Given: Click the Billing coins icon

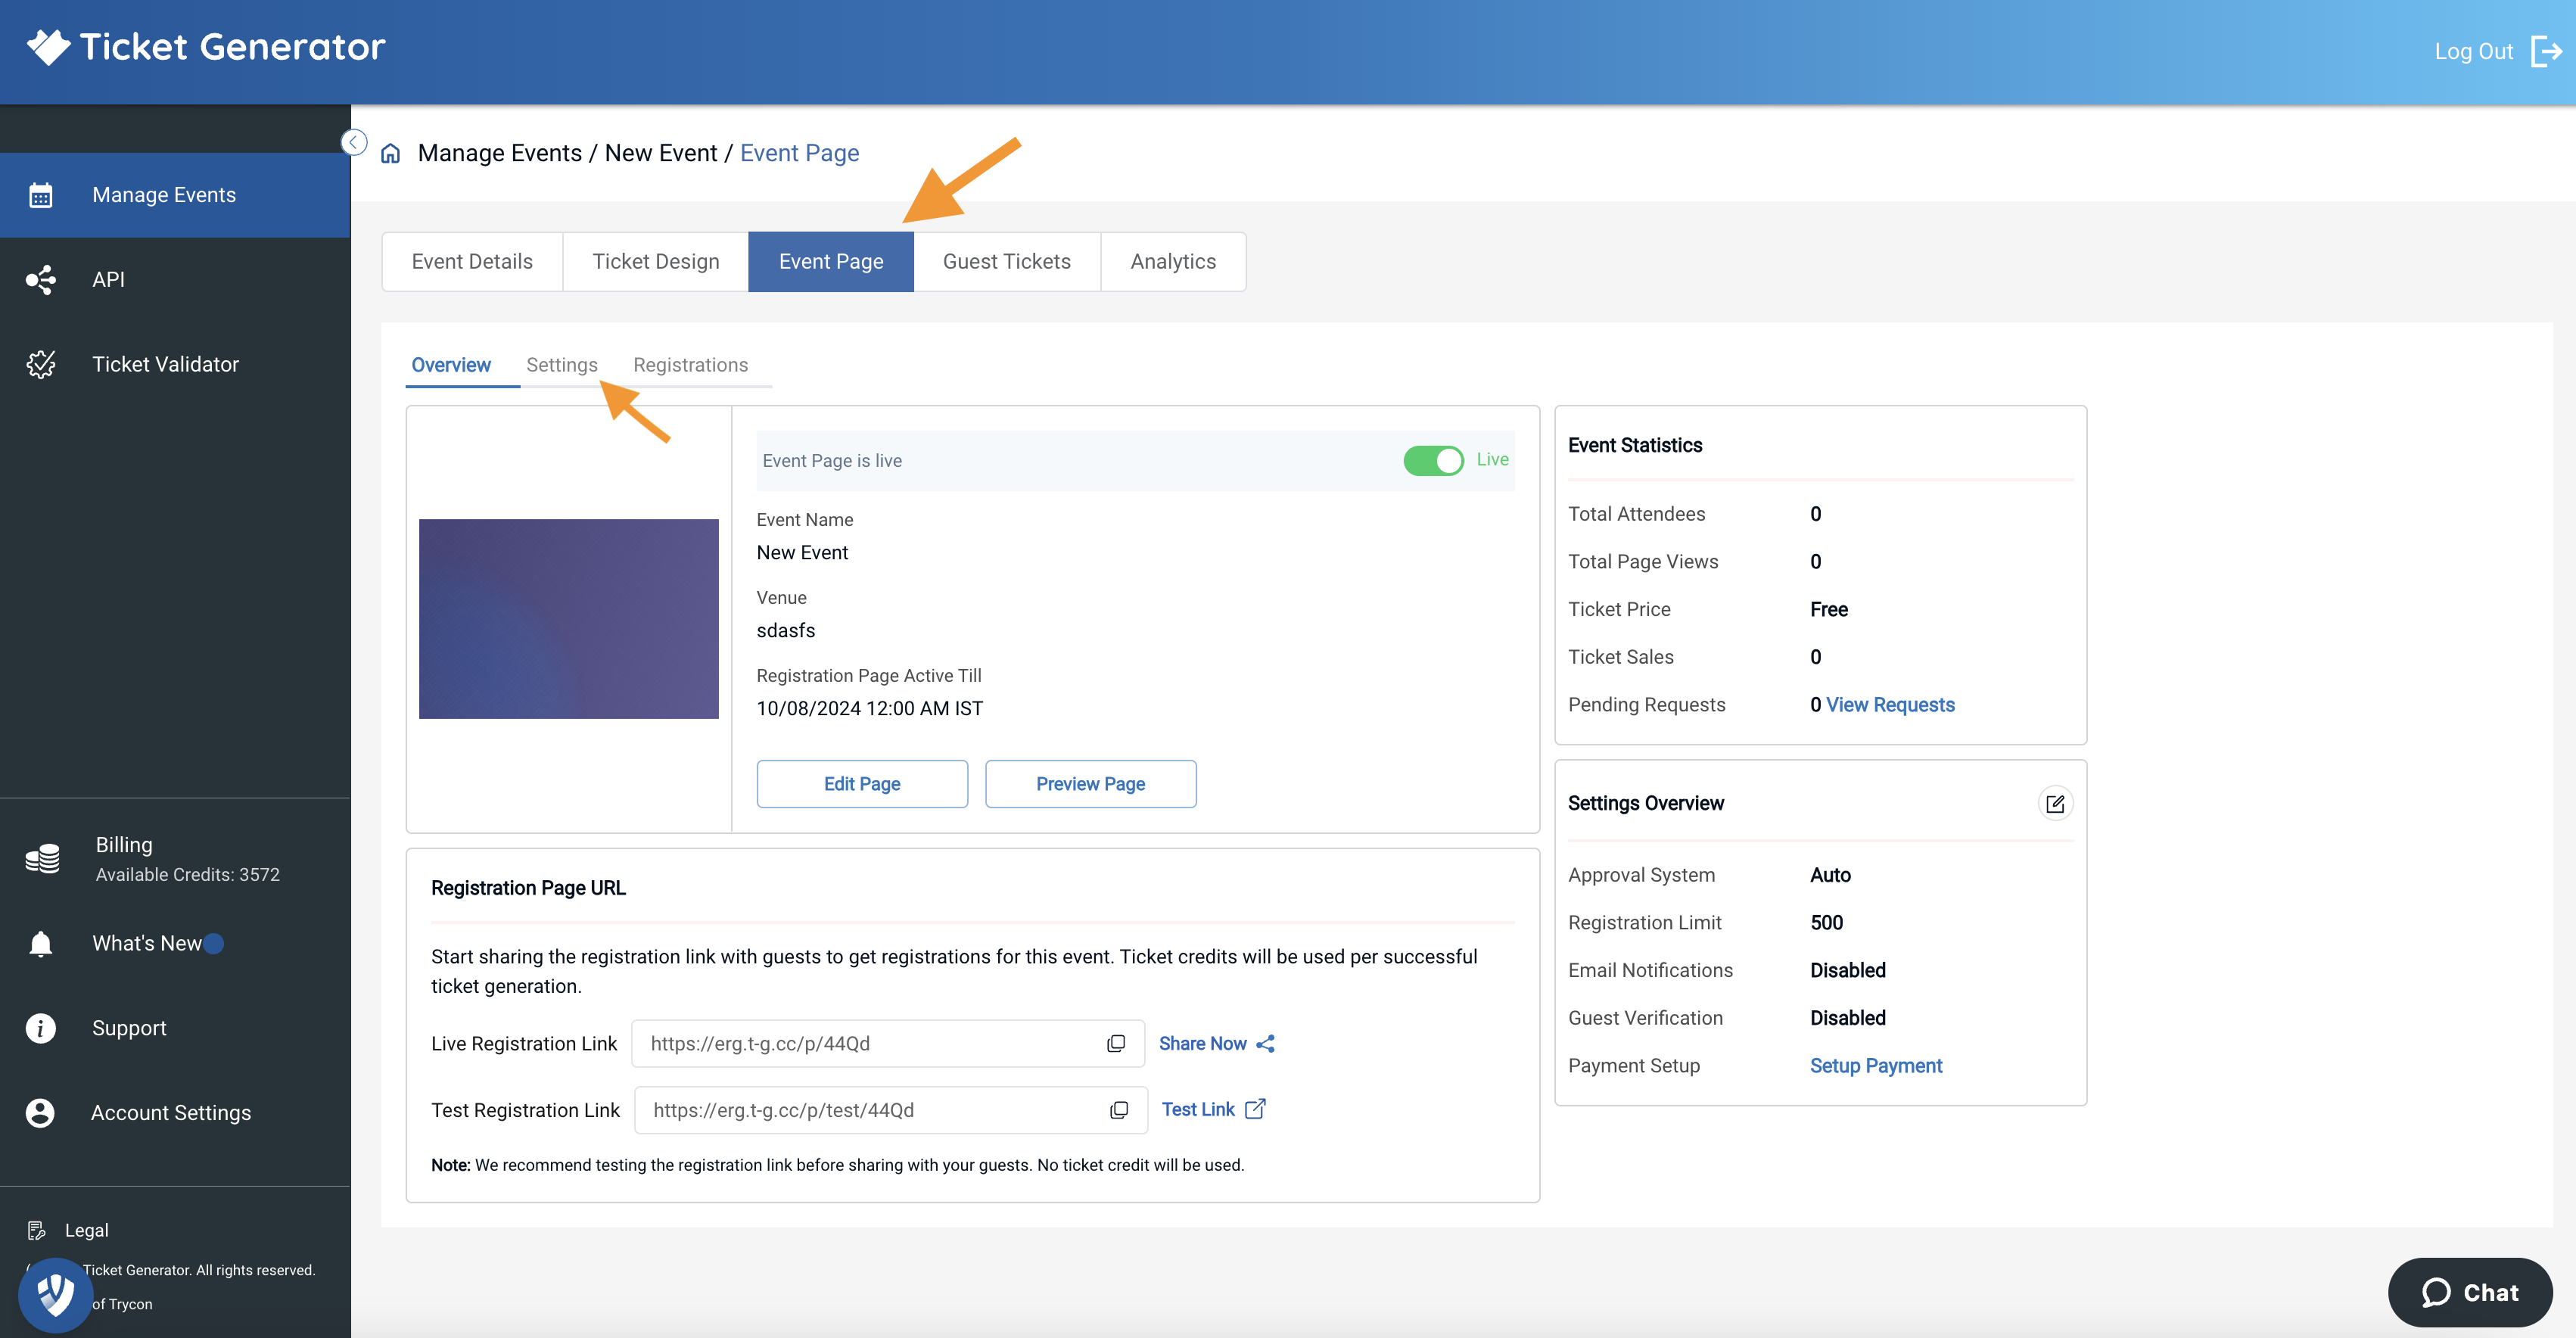Looking at the screenshot, I should (41, 857).
